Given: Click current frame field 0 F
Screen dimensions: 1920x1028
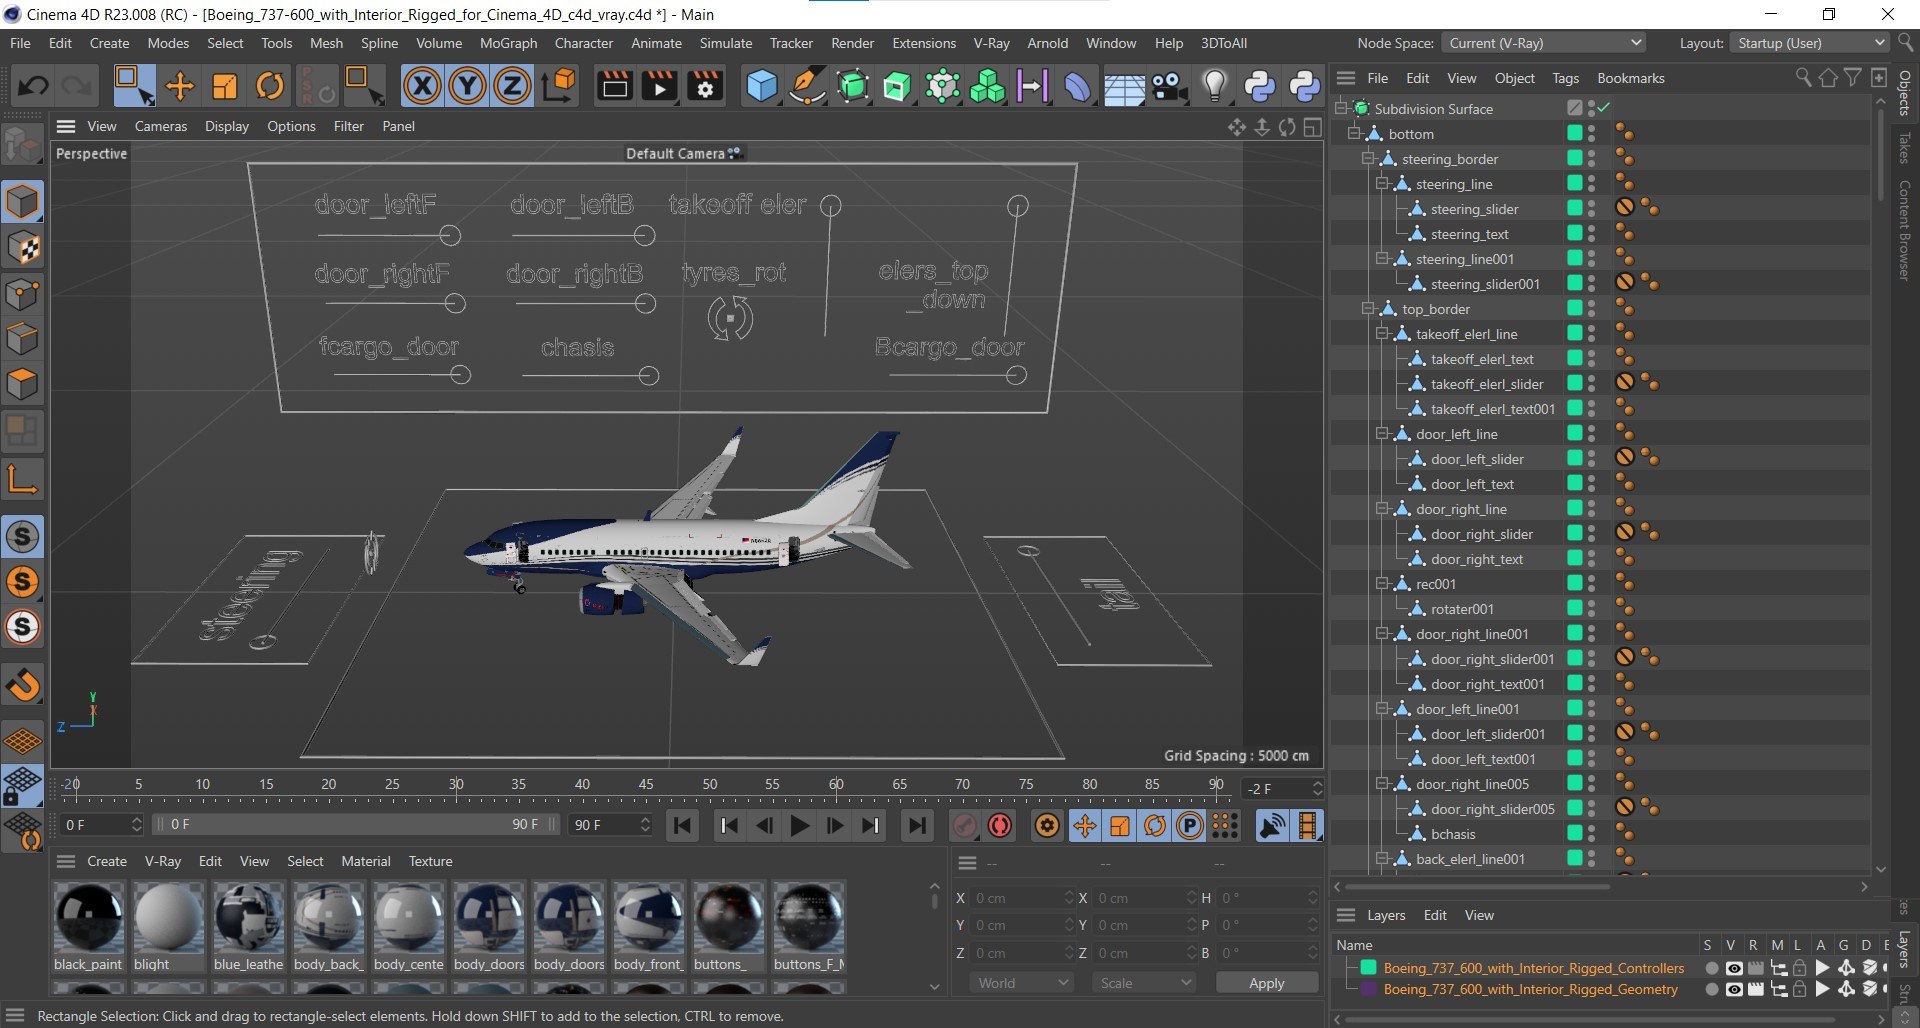Looking at the screenshot, I should 102,825.
